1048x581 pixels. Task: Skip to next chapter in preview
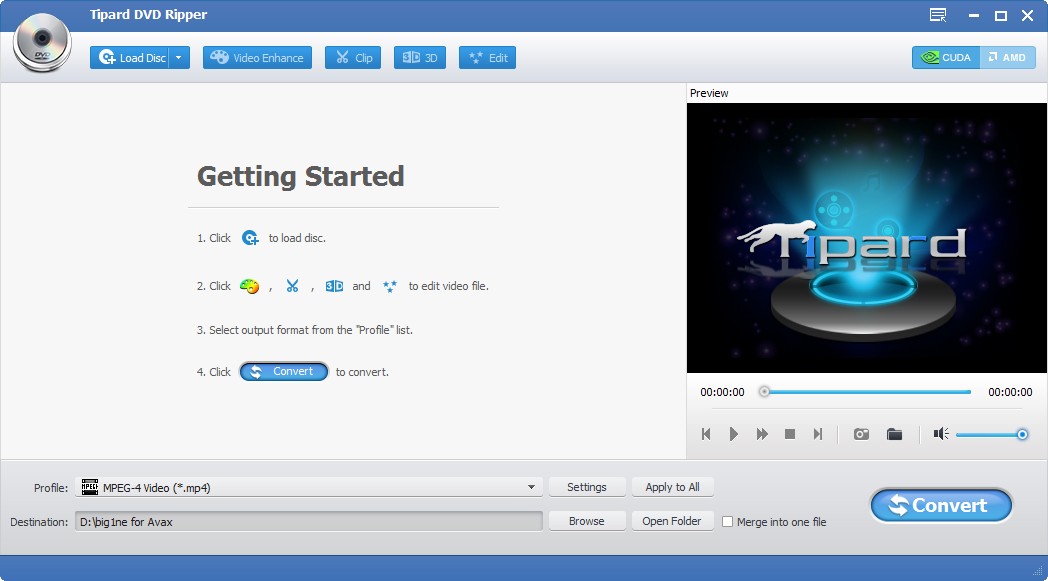pyautogui.click(x=817, y=434)
